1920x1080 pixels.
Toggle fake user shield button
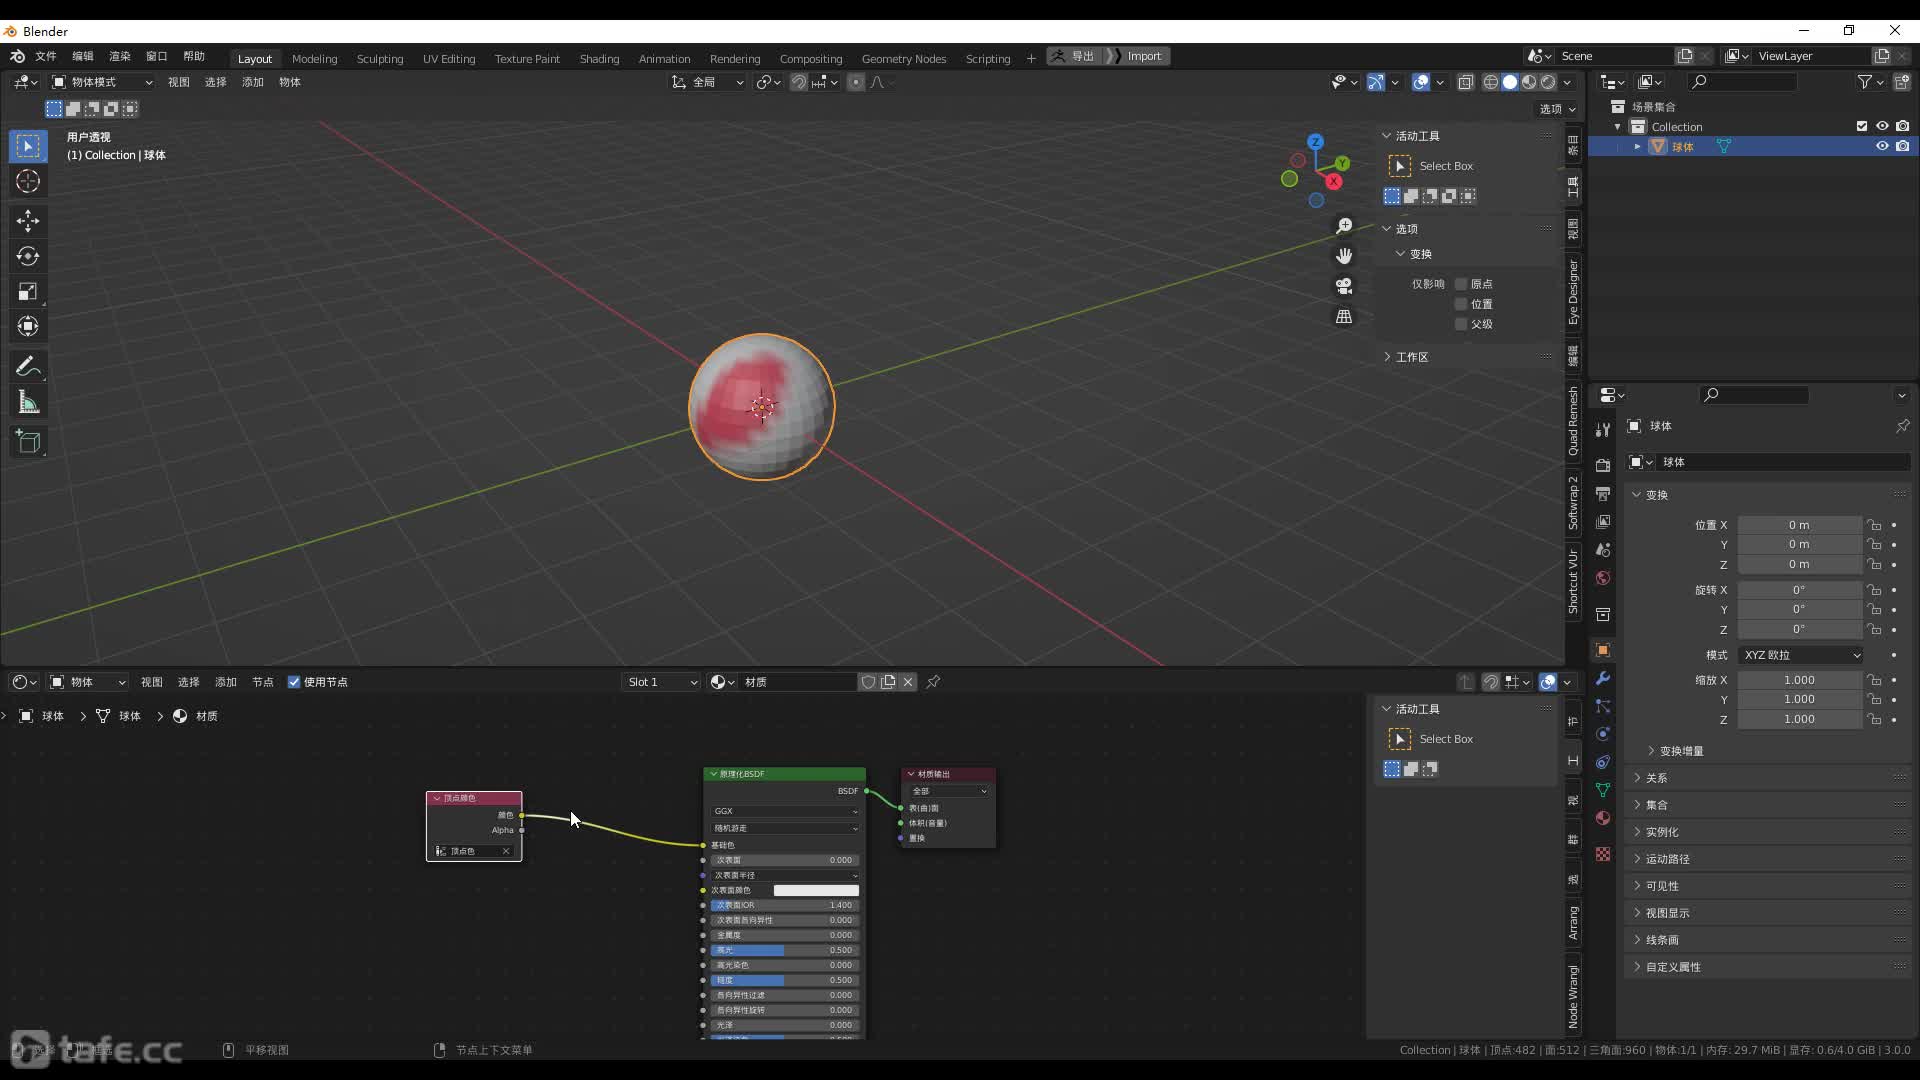(868, 682)
